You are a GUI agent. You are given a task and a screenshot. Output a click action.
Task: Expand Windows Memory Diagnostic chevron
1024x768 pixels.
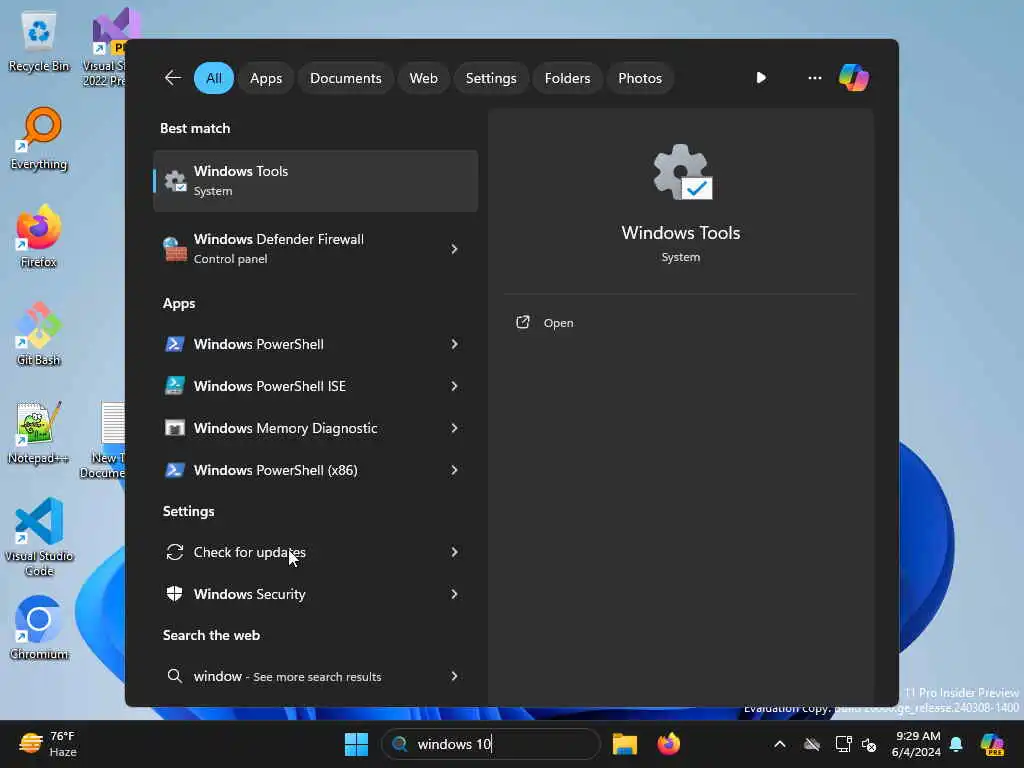coord(454,428)
